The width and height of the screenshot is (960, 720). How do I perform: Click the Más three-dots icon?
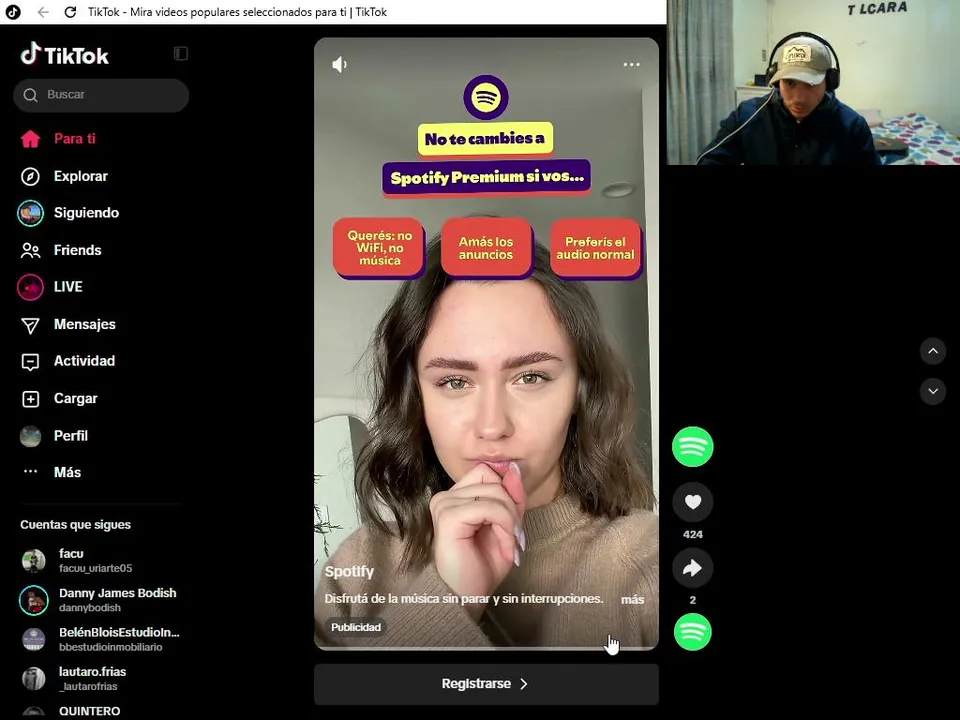[x=30, y=471]
